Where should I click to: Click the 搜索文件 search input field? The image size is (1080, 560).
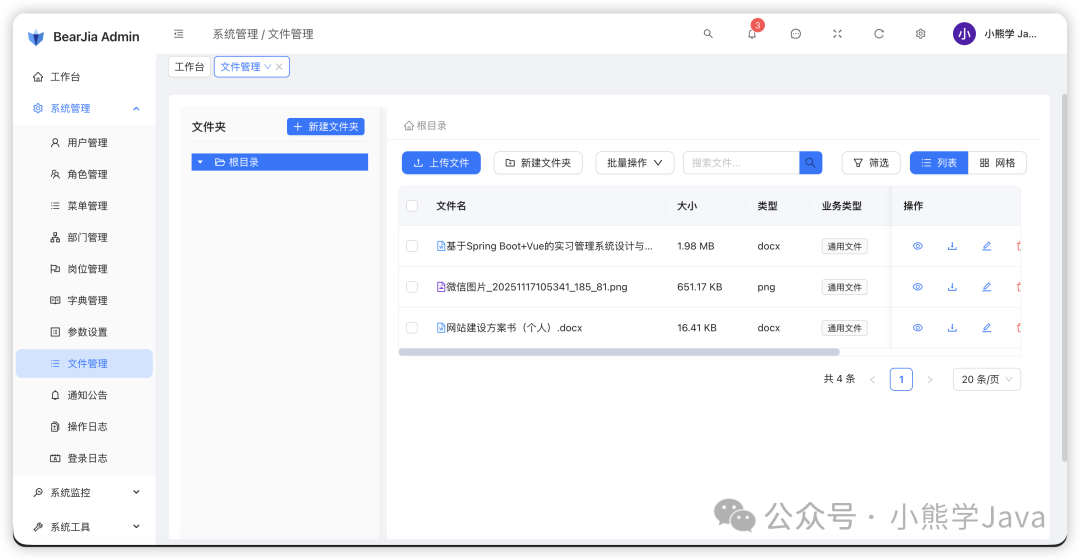(740, 163)
